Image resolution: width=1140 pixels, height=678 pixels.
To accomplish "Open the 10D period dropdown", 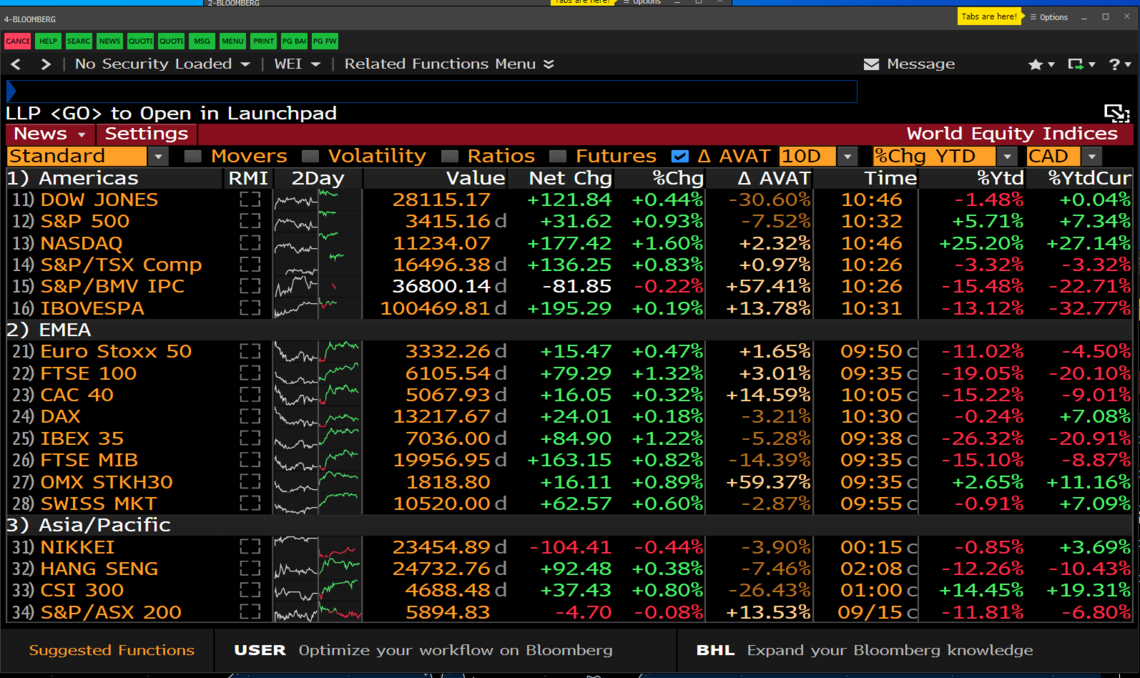I will (845, 156).
